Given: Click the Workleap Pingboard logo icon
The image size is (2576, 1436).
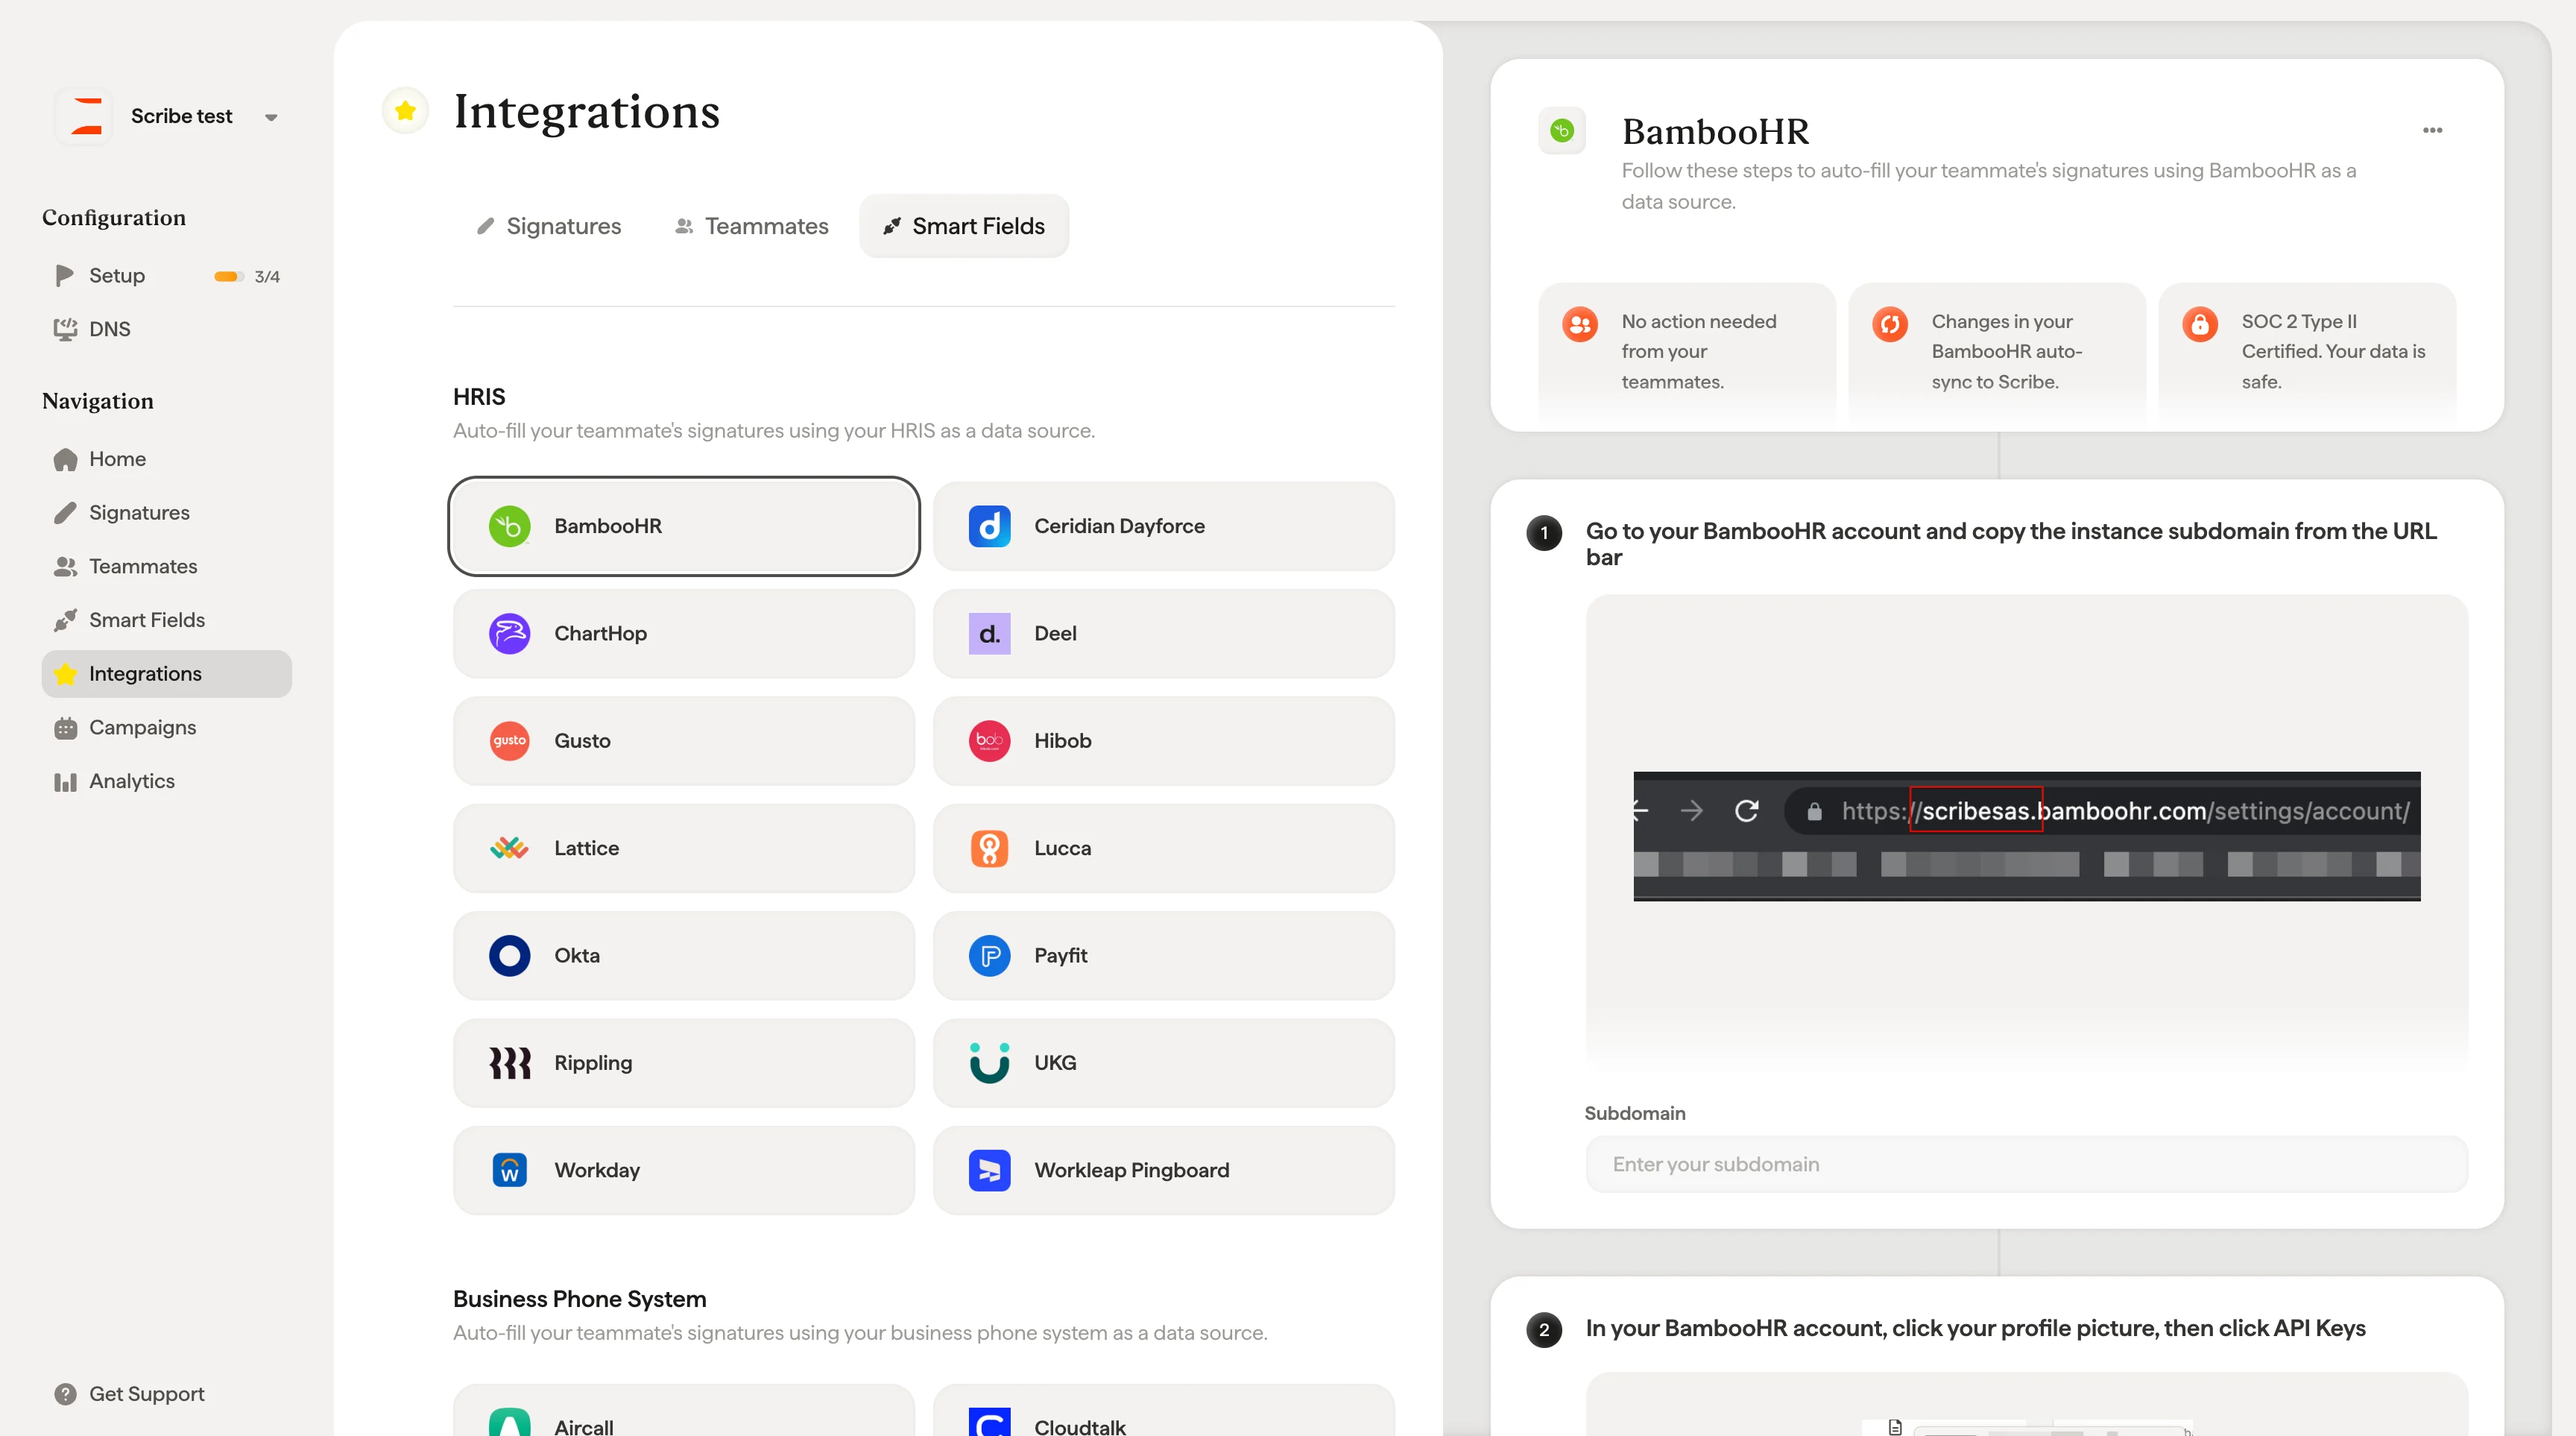Looking at the screenshot, I should pos(989,1170).
